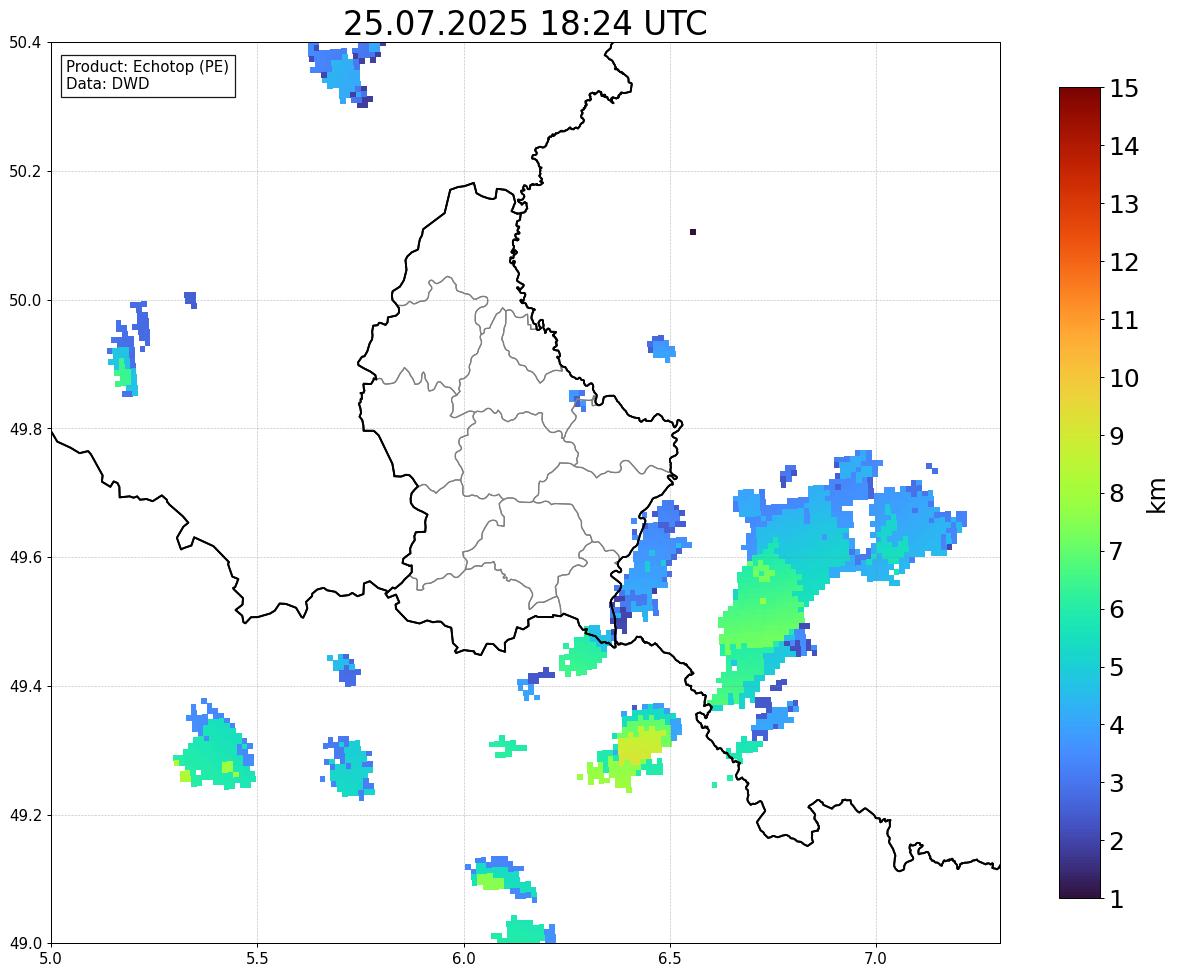The image size is (1178, 976).
Task: Click the y-axis label '49.6'
Action: [x=25, y=557]
